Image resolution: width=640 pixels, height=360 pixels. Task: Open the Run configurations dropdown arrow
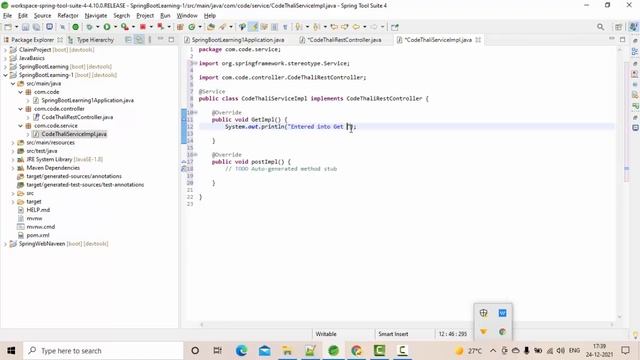point(115,27)
